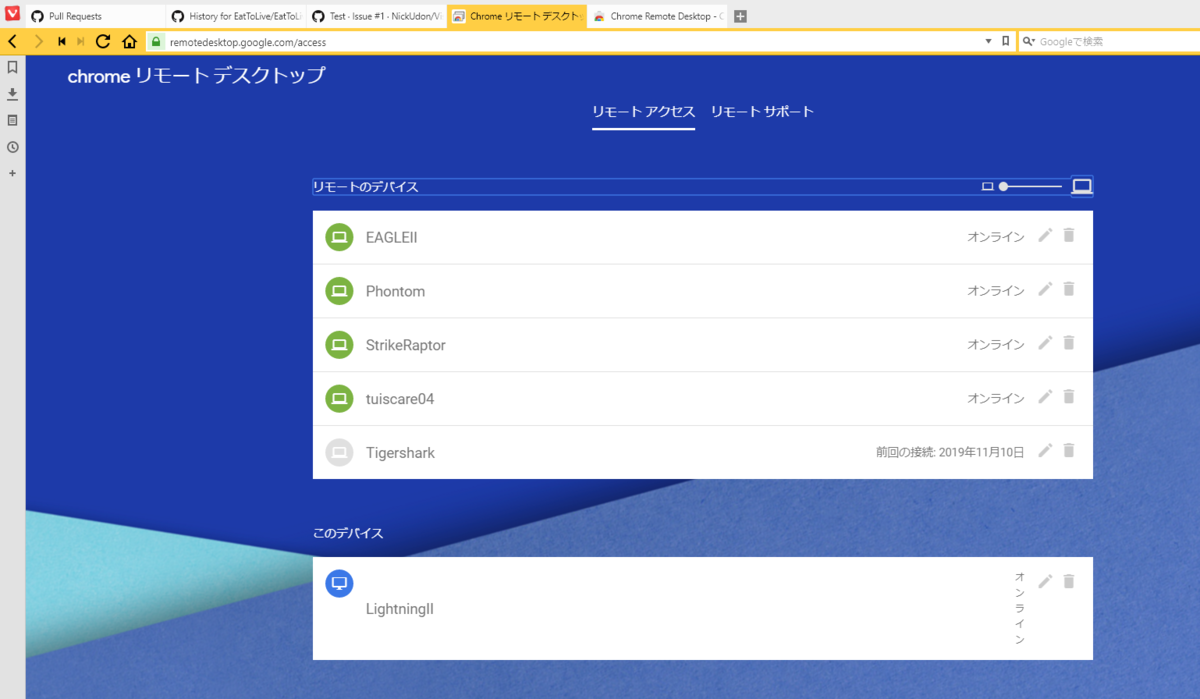Edit the Phantom device name
Viewport: 1200px width, 699px height.
click(x=1045, y=289)
